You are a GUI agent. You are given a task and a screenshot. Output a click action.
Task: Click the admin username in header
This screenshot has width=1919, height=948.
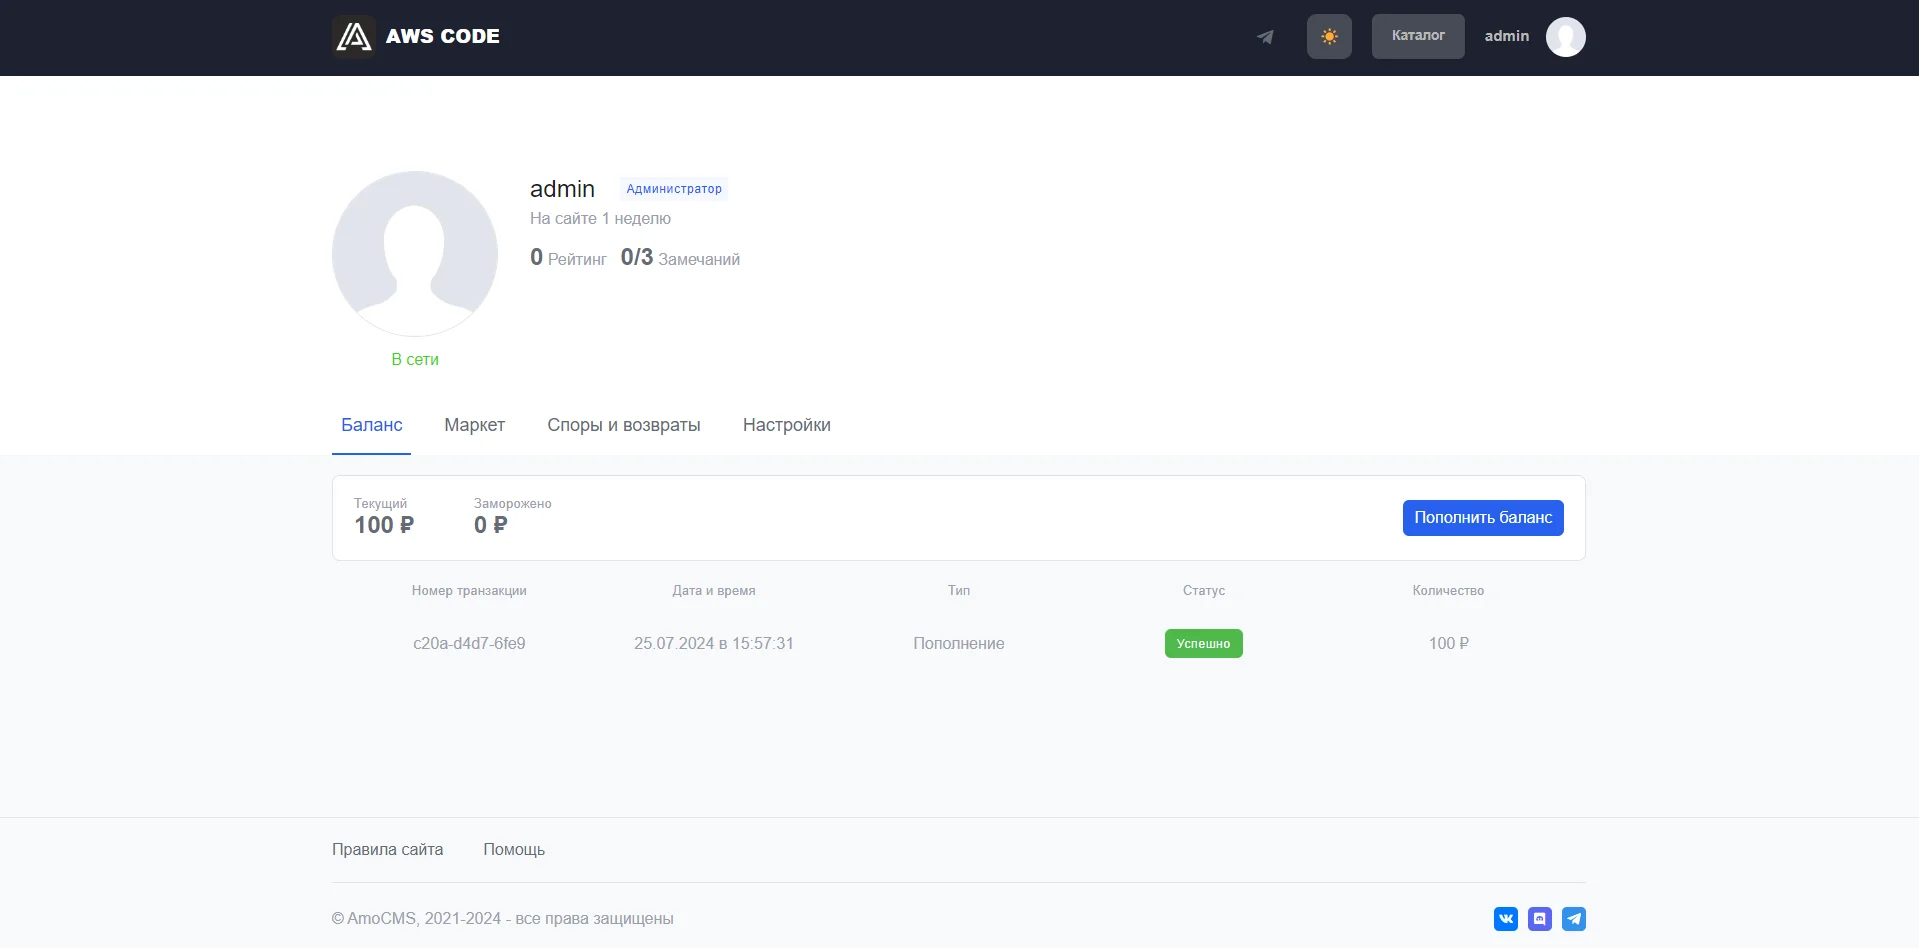coord(1507,36)
